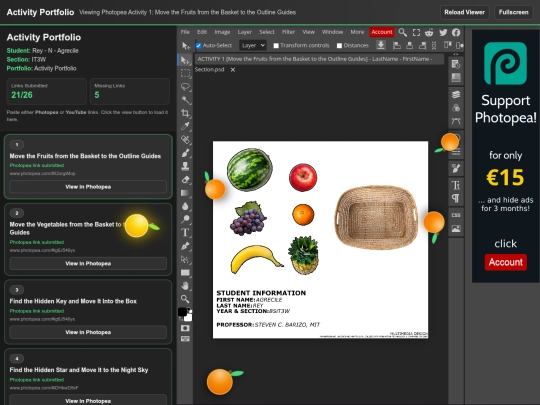
Task: Click the red Account button in menu bar
Action: 382,32
